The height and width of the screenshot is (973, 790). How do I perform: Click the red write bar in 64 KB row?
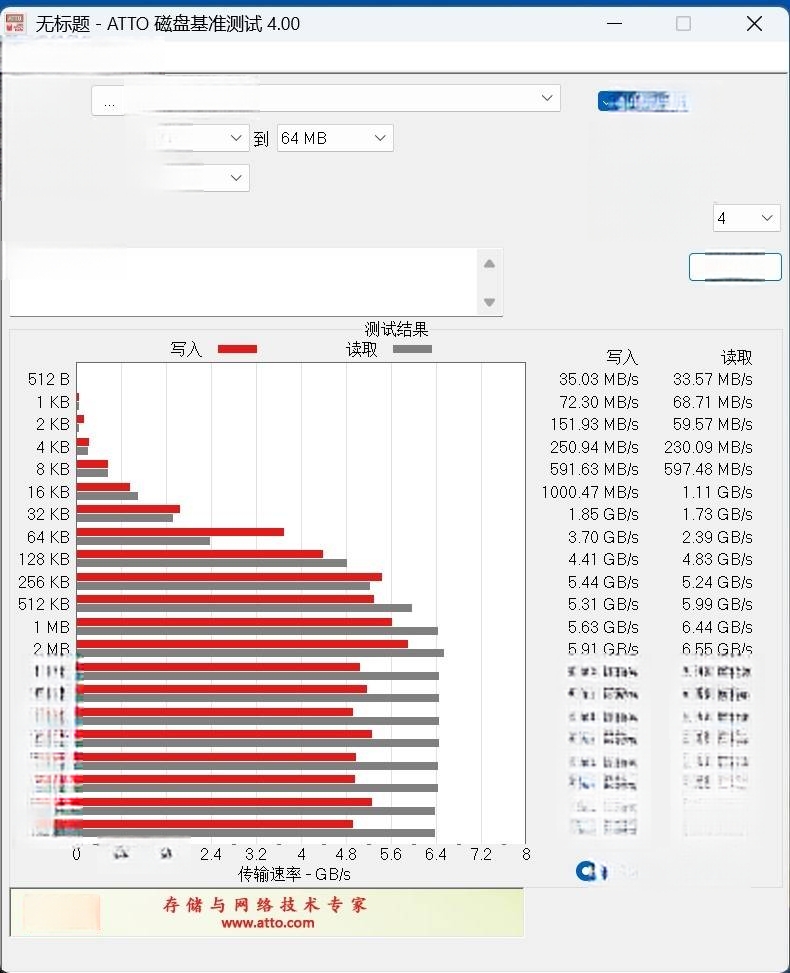pos(180,532)
